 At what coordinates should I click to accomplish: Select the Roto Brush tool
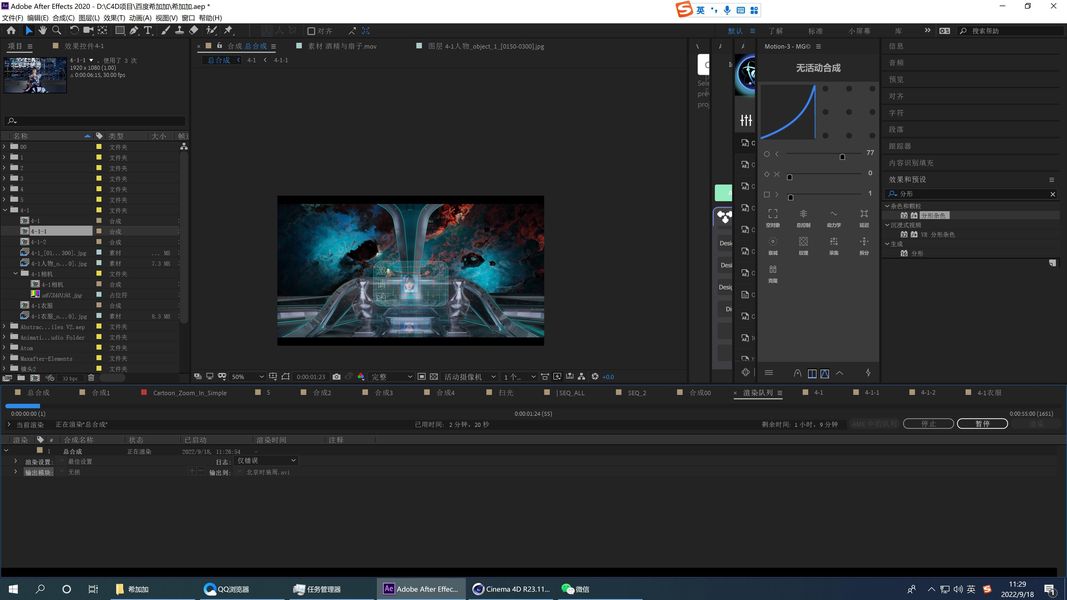coord(212,31)
